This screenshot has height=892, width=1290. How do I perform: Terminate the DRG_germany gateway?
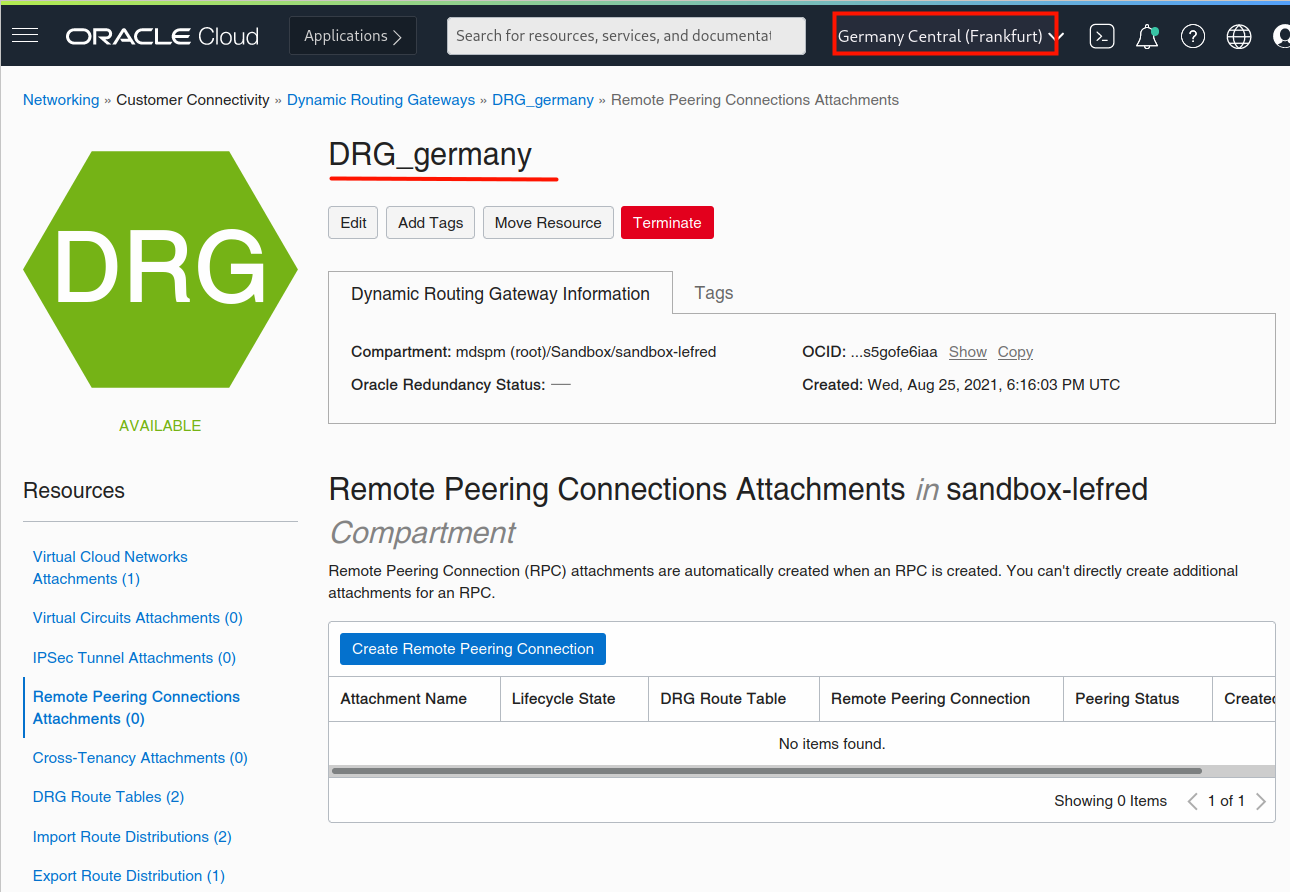[x=667, y=223]
